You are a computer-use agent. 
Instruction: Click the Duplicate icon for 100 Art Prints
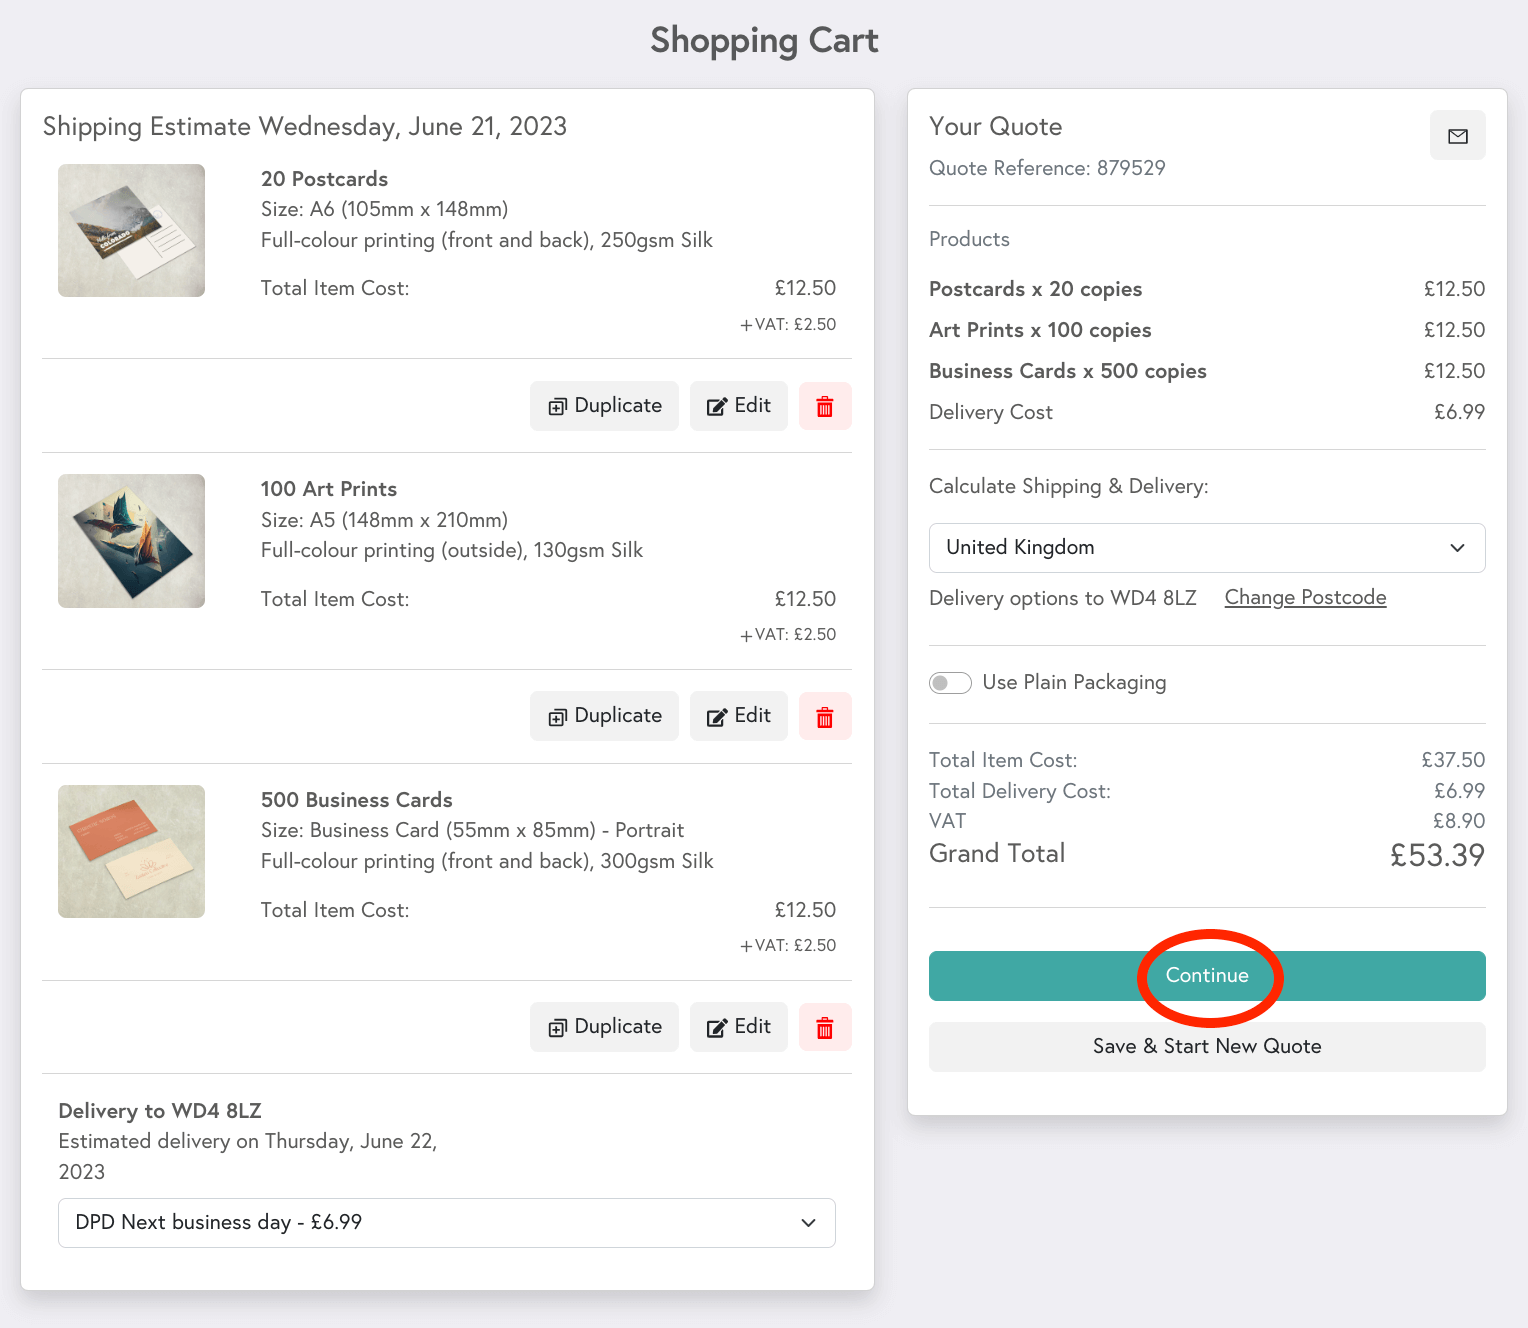(558, 716)
